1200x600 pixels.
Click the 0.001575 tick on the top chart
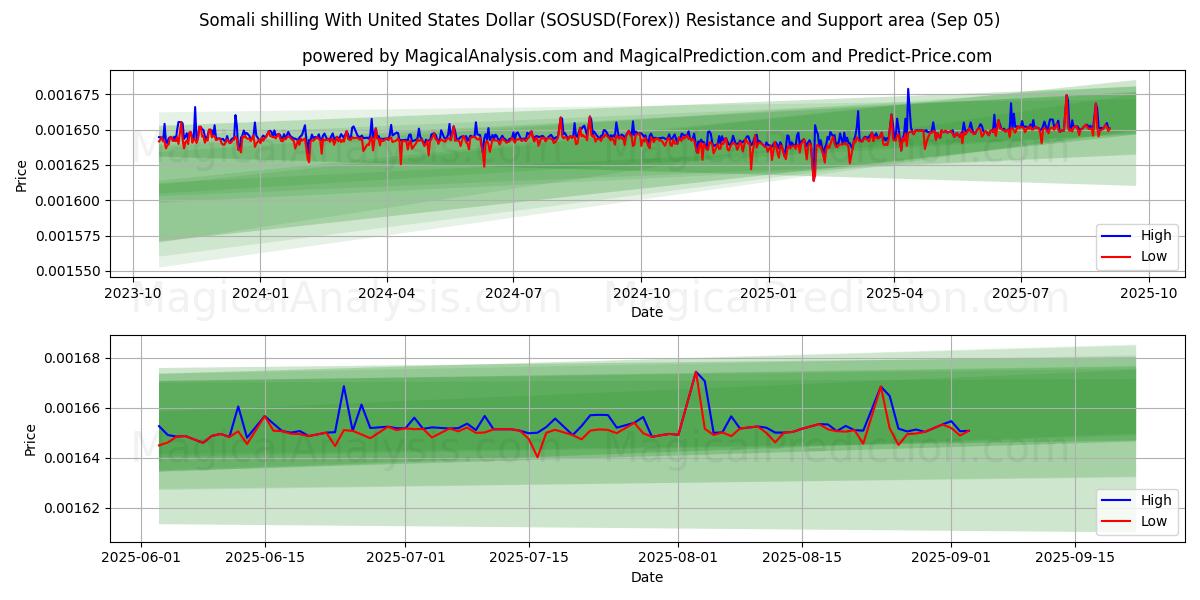pos(67,236)
